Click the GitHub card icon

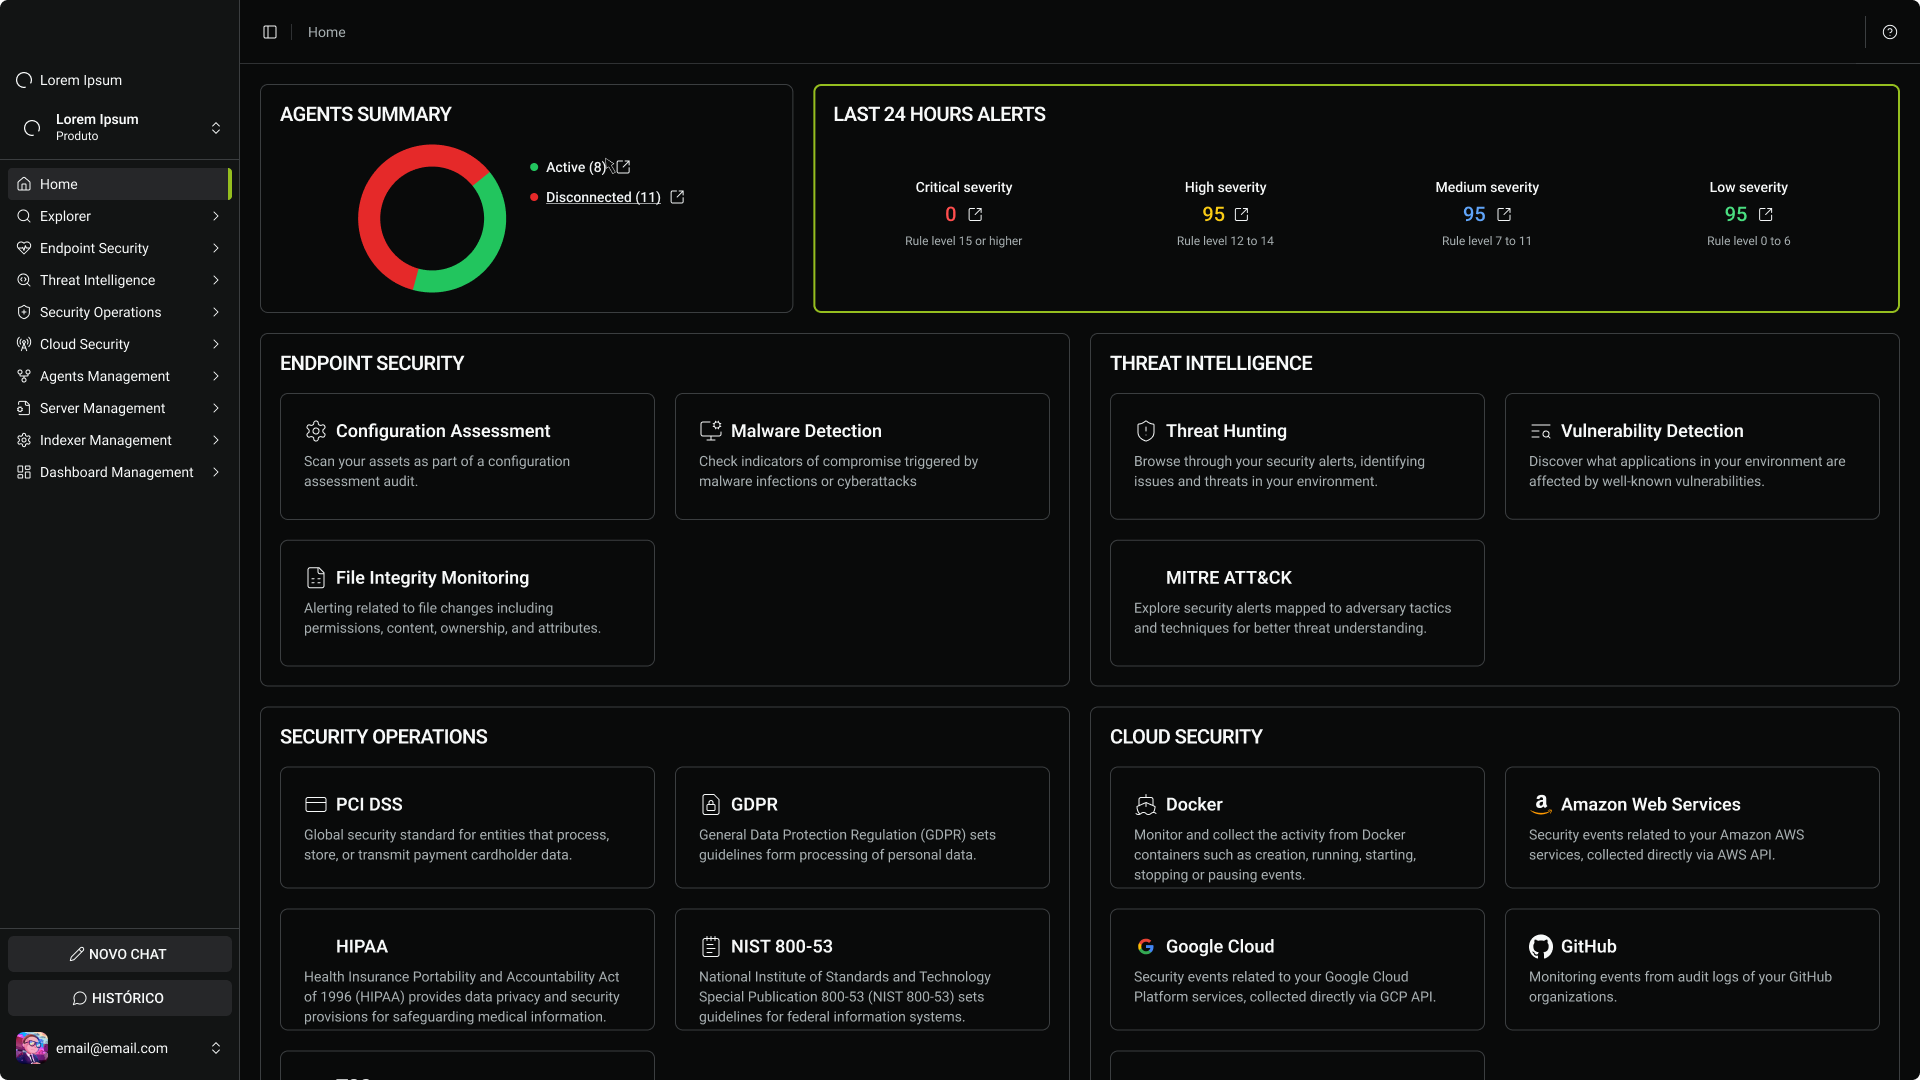(x=1541, y=946)
